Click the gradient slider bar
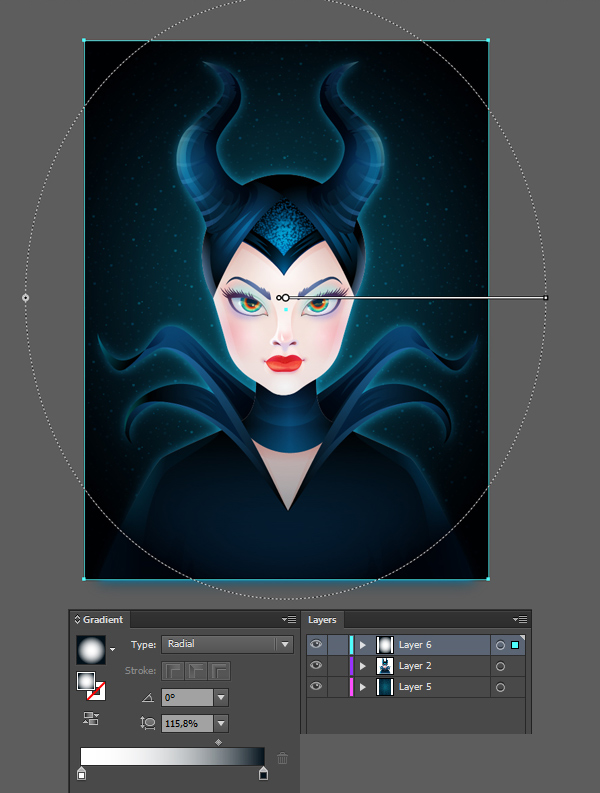600x793 pixels. click(173, 757)
